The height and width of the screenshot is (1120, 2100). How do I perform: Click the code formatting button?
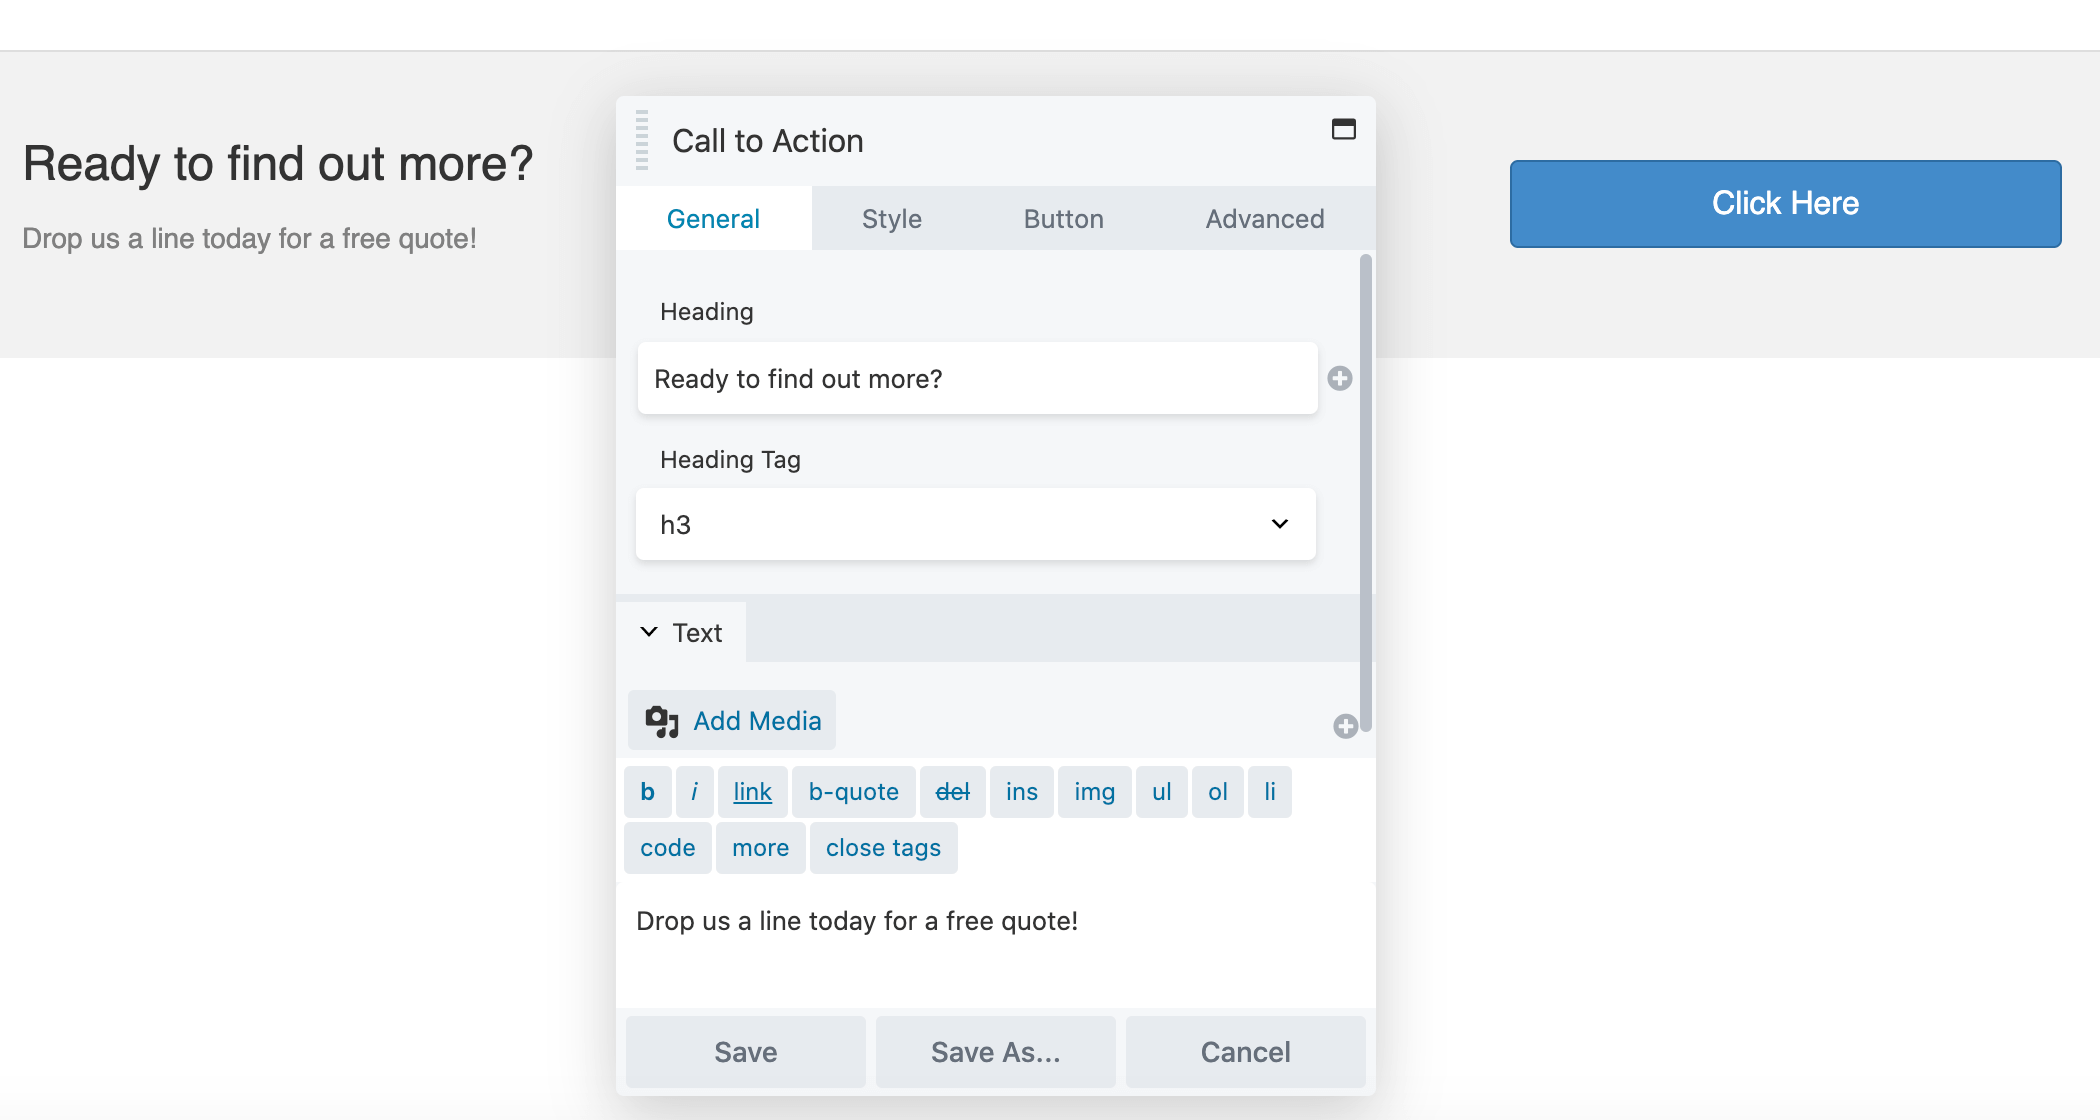[x=666, y=847]
